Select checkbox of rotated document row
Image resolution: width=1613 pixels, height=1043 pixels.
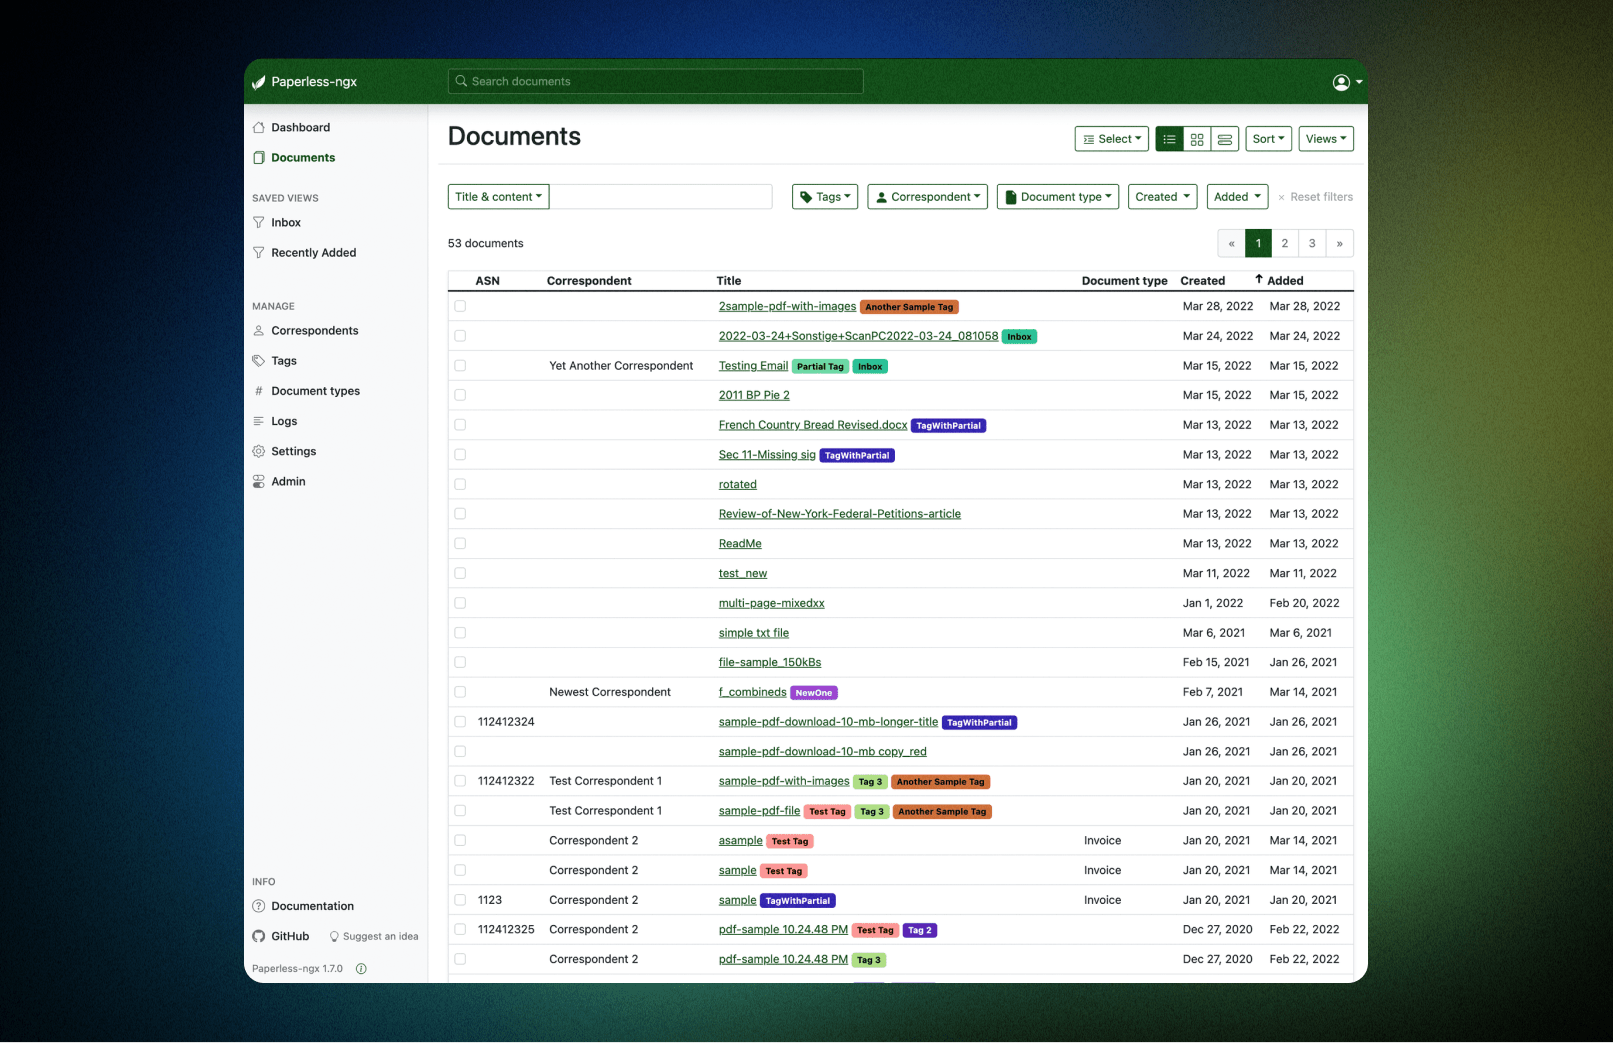tap(460, 484)
